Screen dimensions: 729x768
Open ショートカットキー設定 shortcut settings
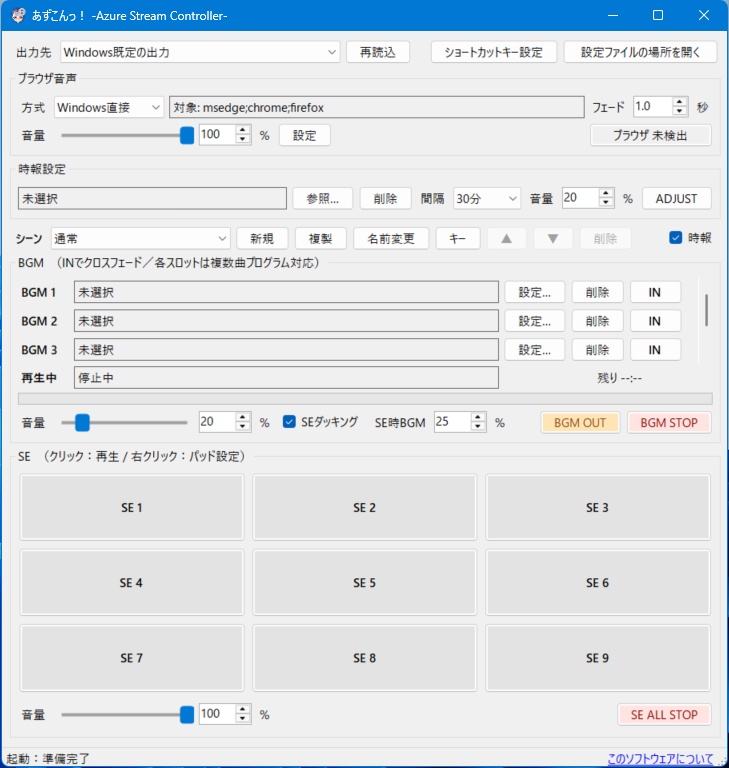click(x=493, y=52)
